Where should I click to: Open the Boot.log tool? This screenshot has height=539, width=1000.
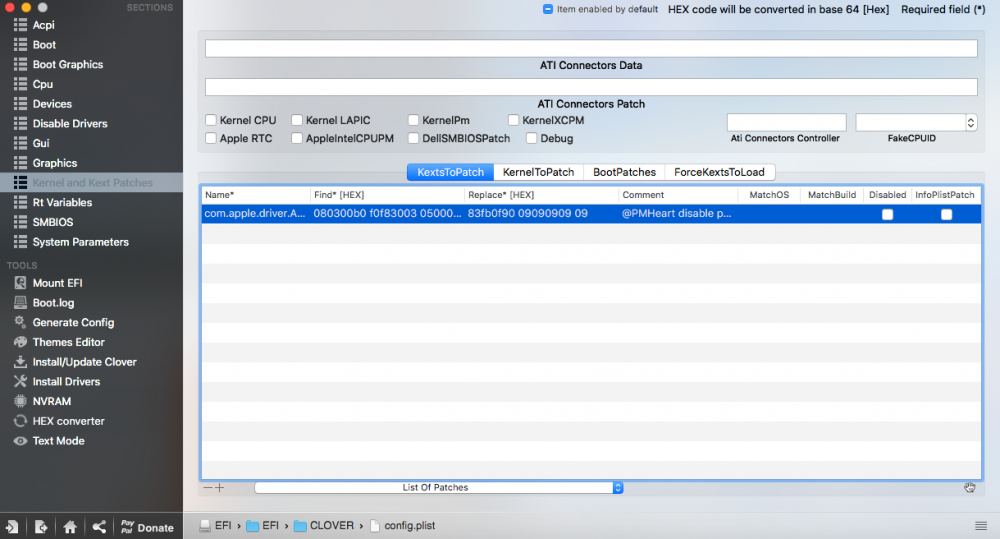(x=54, y=303)
